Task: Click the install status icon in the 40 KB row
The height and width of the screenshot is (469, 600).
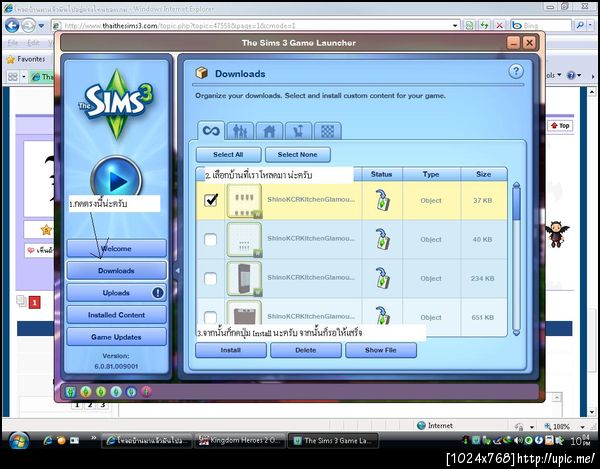Action: coord(382,239)
